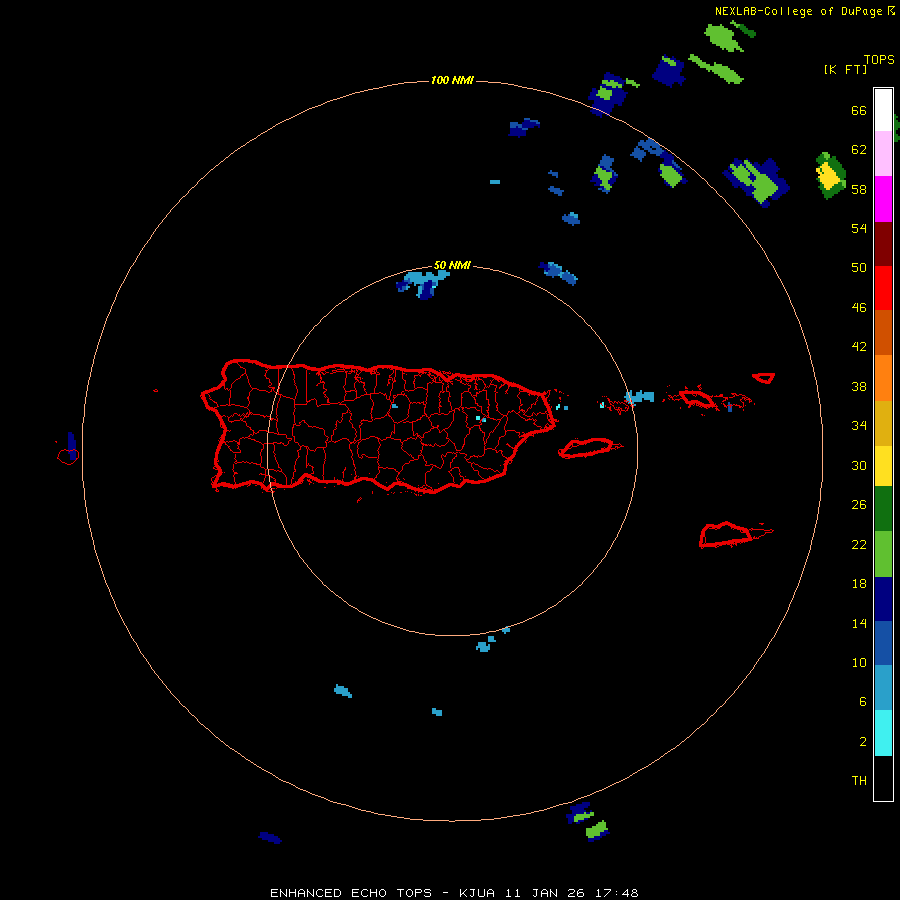Click the 38 legend value
Image resolution: width=900 pixels, height=900 pixels.
click(859, 386)
